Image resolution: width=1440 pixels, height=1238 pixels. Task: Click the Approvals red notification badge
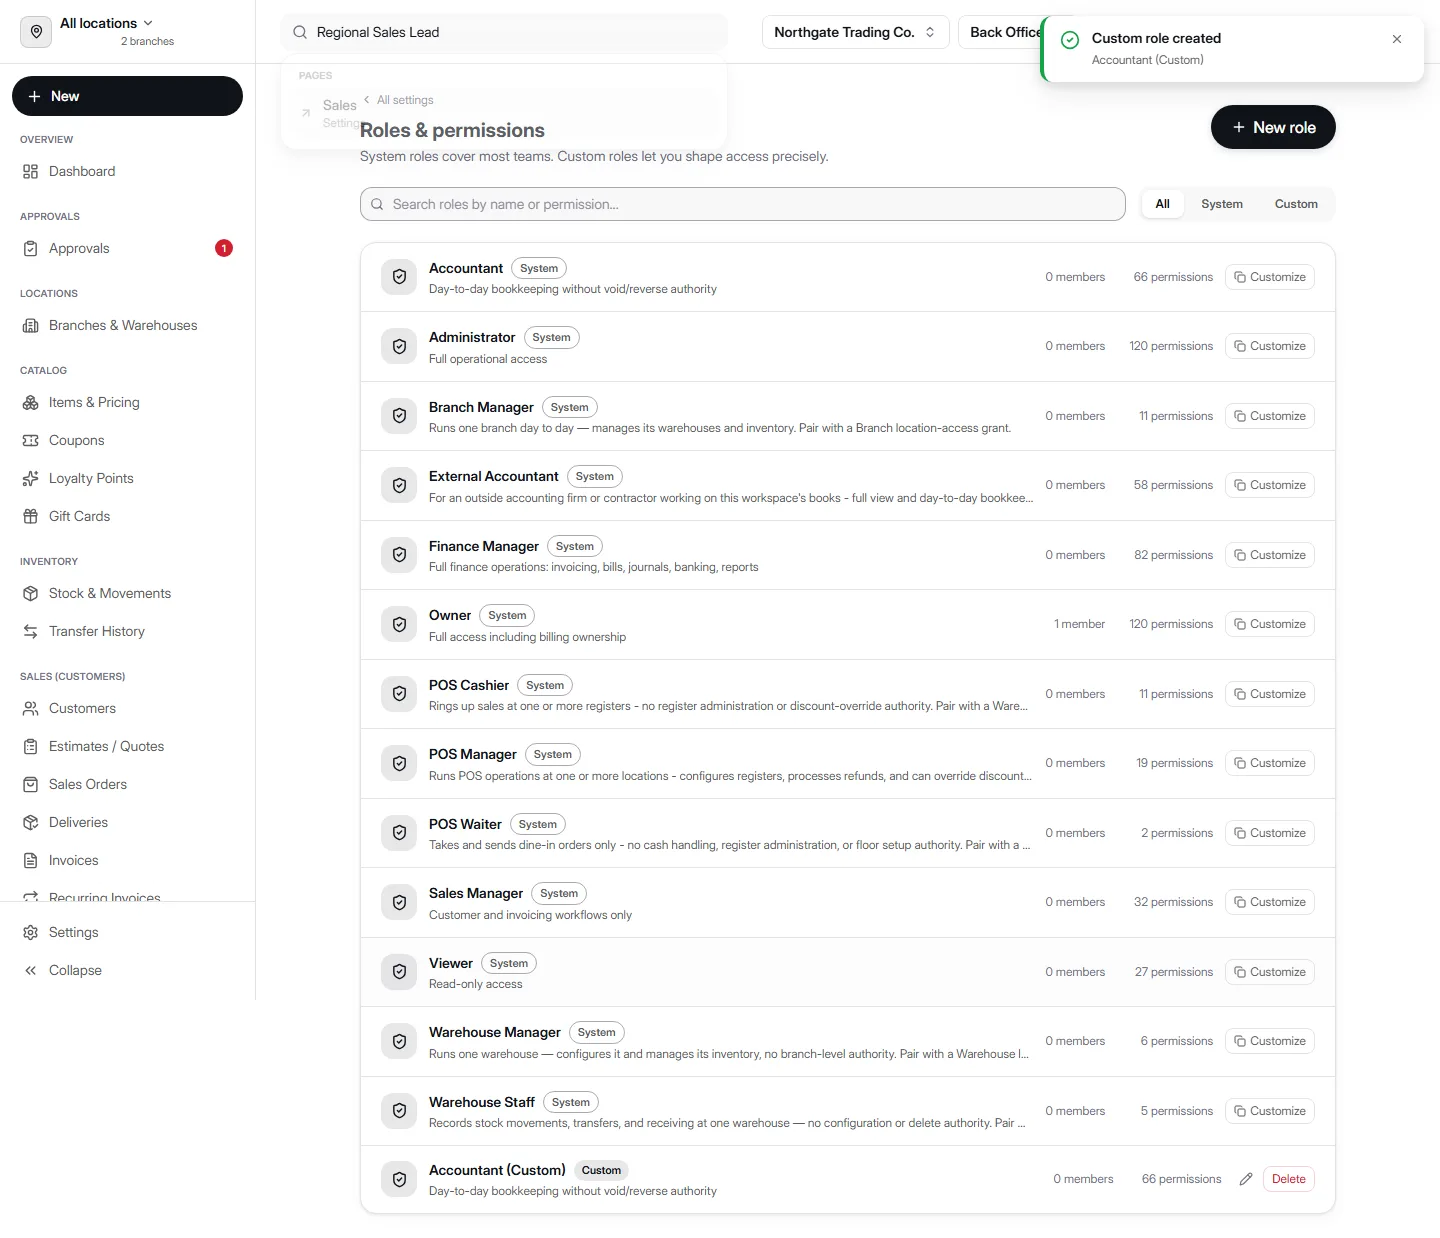pyautogui.click(x=224, y=249)
